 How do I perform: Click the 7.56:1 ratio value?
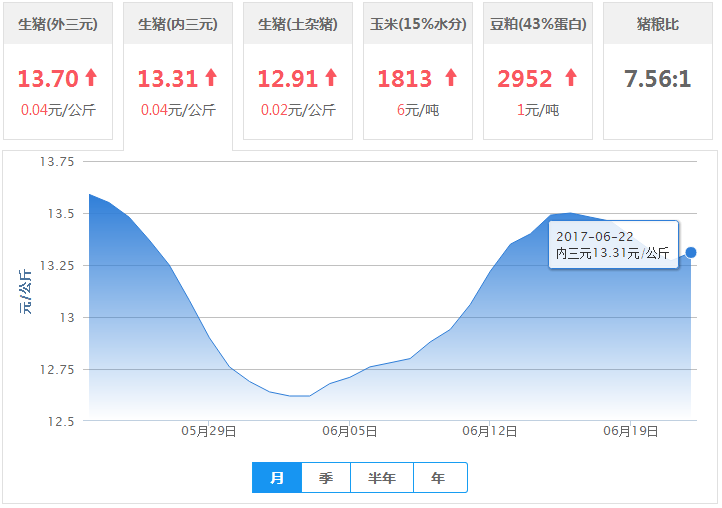click(x=658, y=78)
